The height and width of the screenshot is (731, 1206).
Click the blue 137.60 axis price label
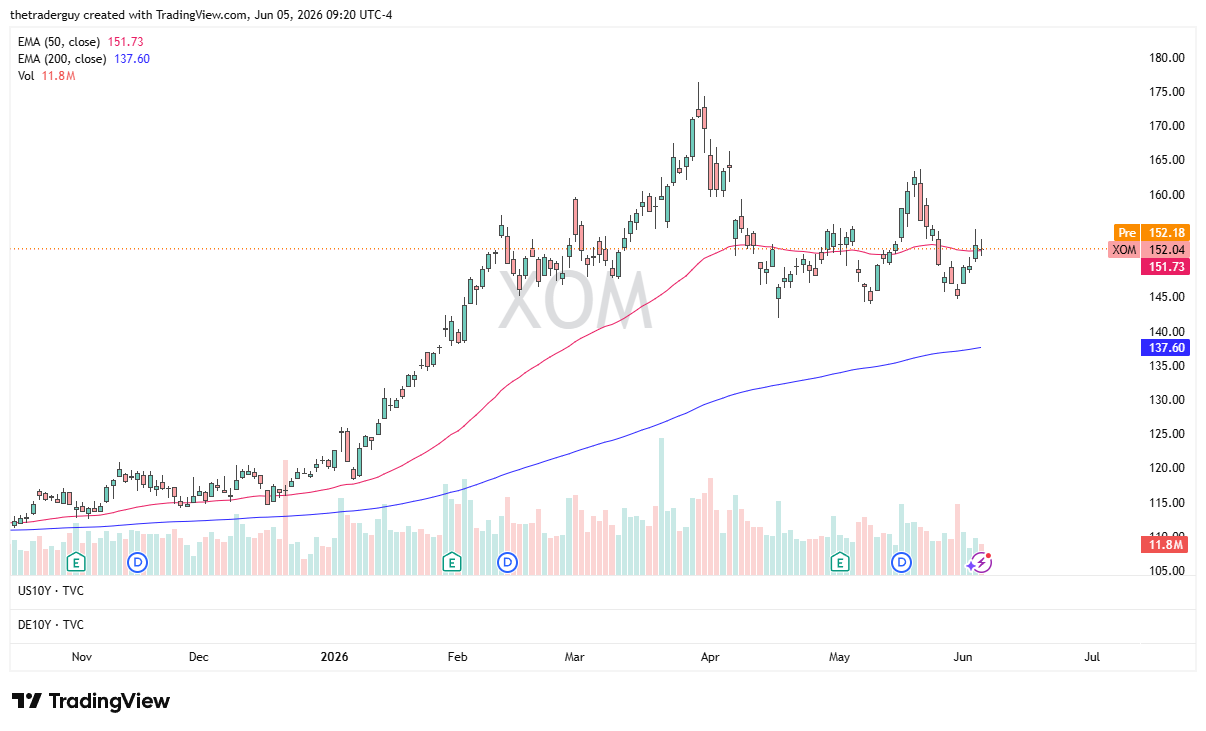pos(1164,348)
